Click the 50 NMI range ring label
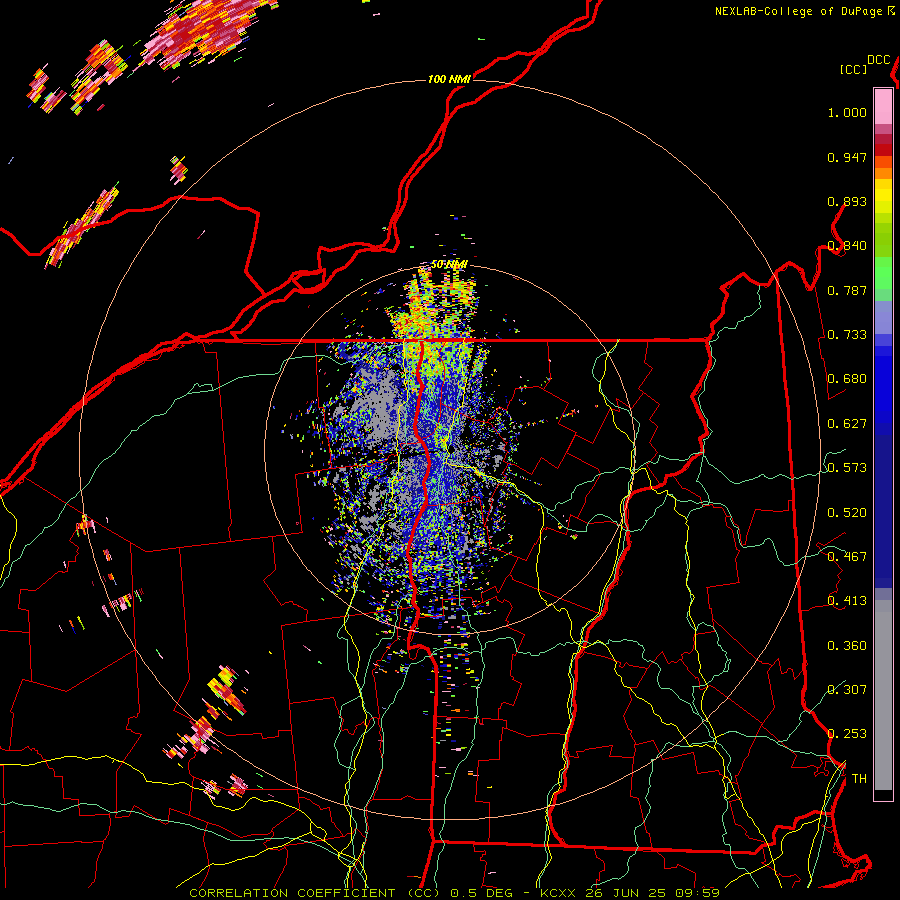This screenshot has height=900, width=900. coord(449,265)
